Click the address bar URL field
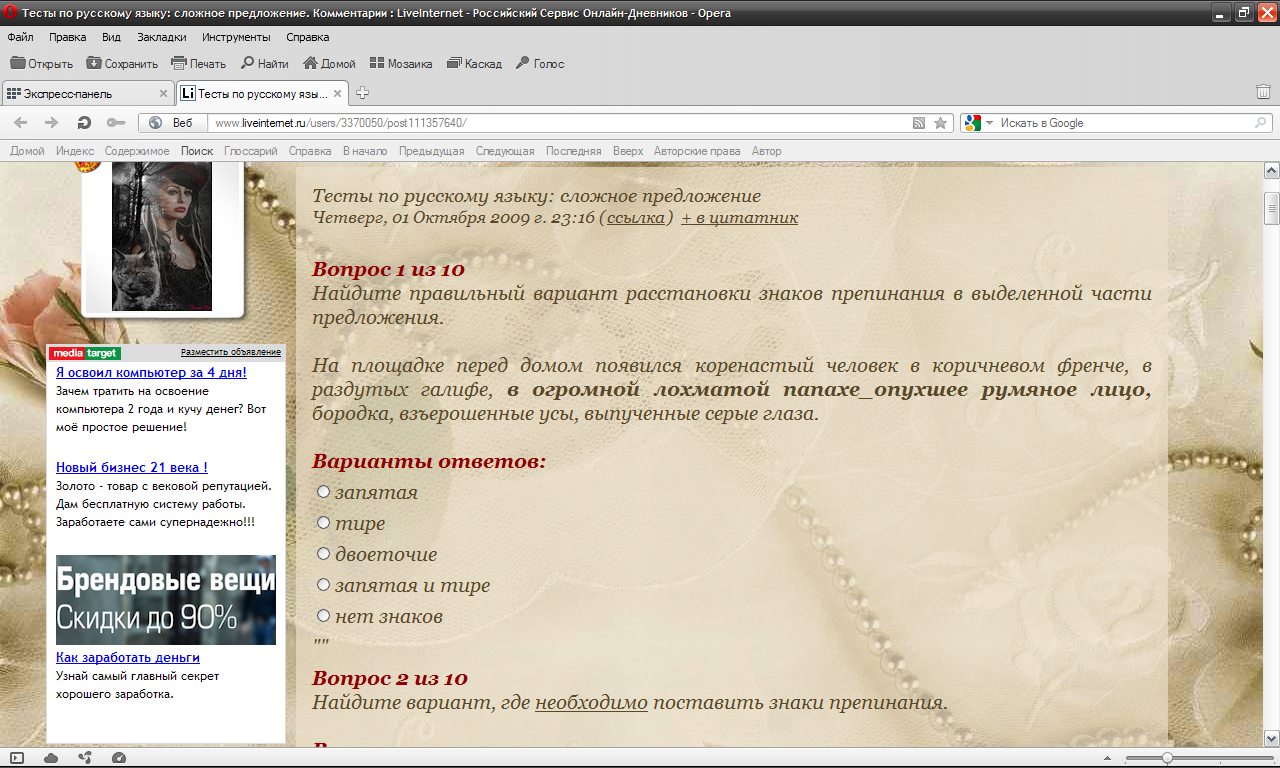This screenshot has height=768, width=1280. click(558, 123)
